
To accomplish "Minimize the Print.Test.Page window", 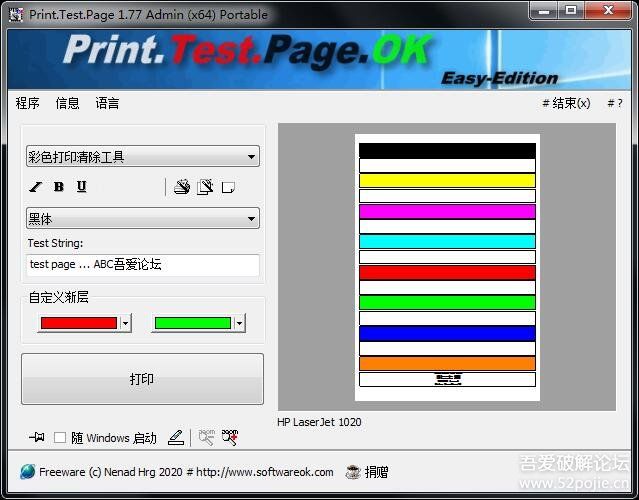I will coord(544,11).
